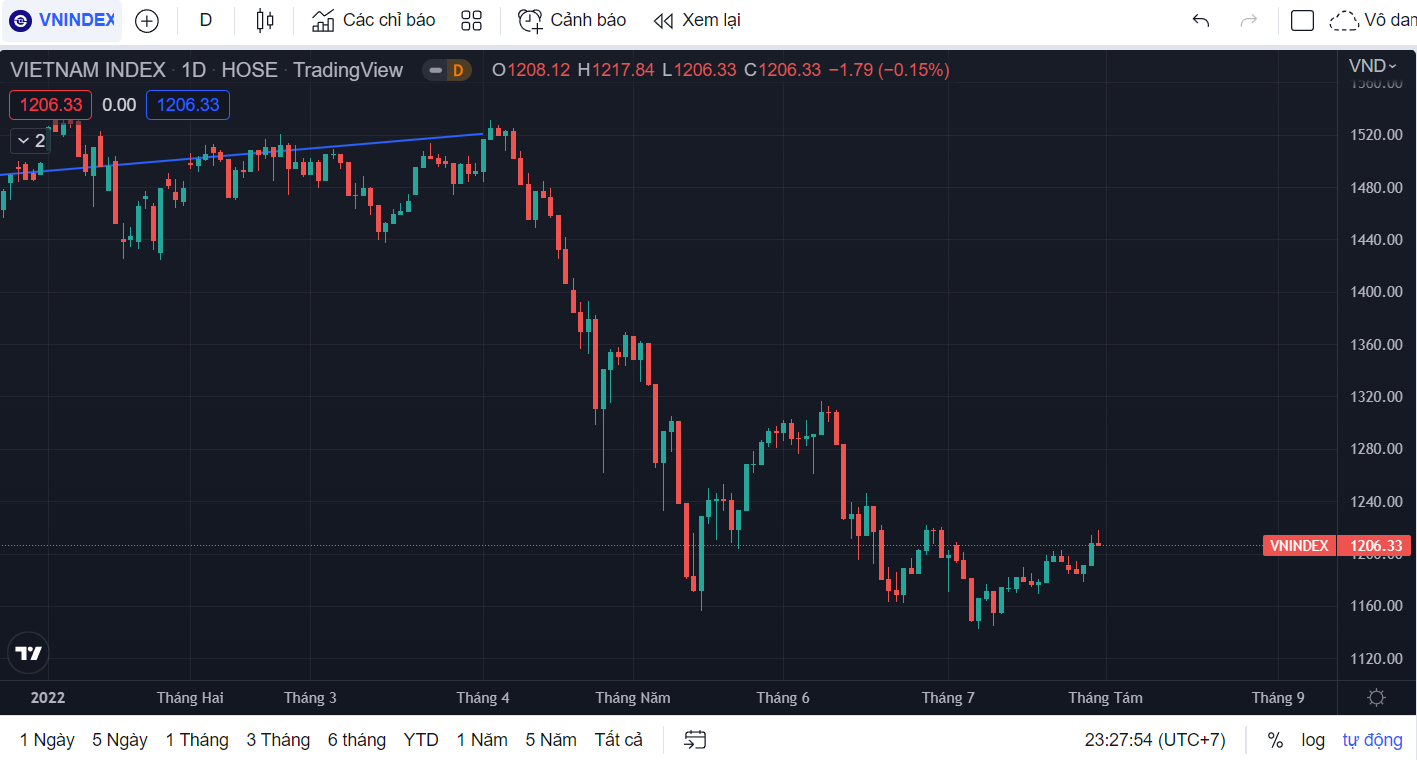Open chart settings gear icon

point(1376,698)
